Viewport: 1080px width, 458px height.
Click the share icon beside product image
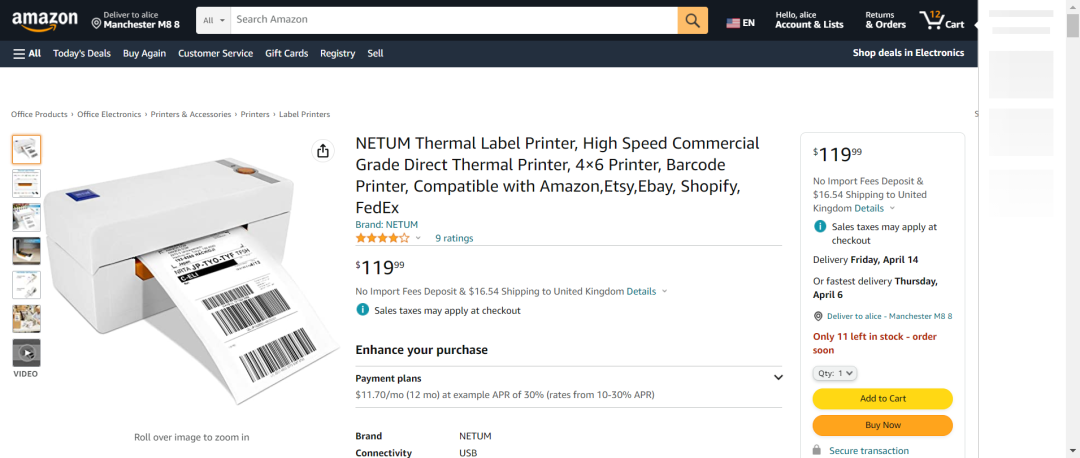pos(323,152)
